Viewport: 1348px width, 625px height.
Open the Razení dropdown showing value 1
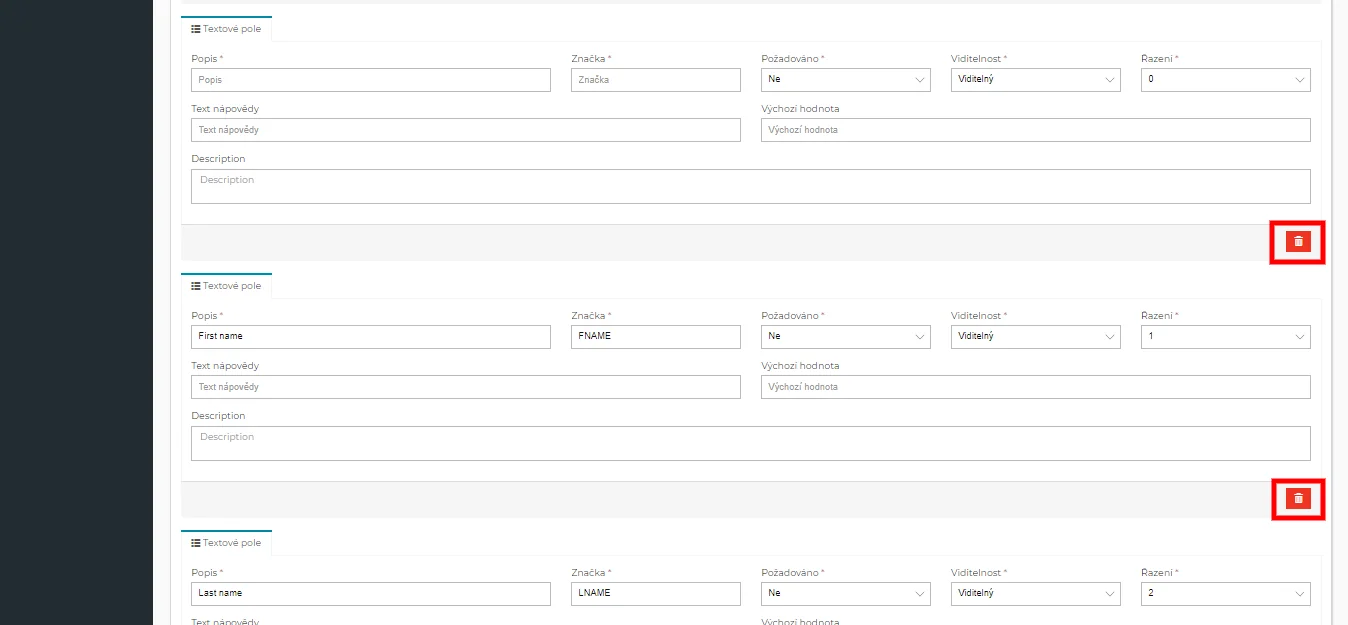click(1225, 337)
